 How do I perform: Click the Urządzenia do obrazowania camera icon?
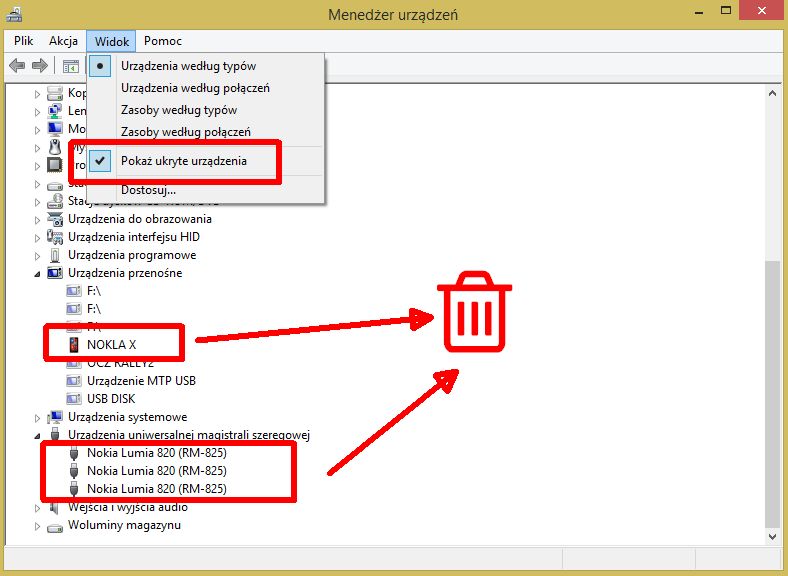55,219
